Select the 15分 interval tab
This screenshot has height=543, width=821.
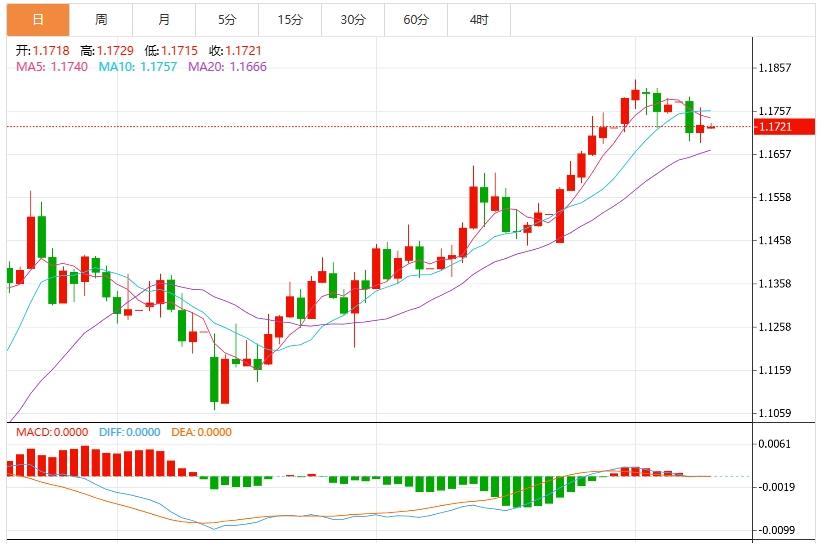289,19
